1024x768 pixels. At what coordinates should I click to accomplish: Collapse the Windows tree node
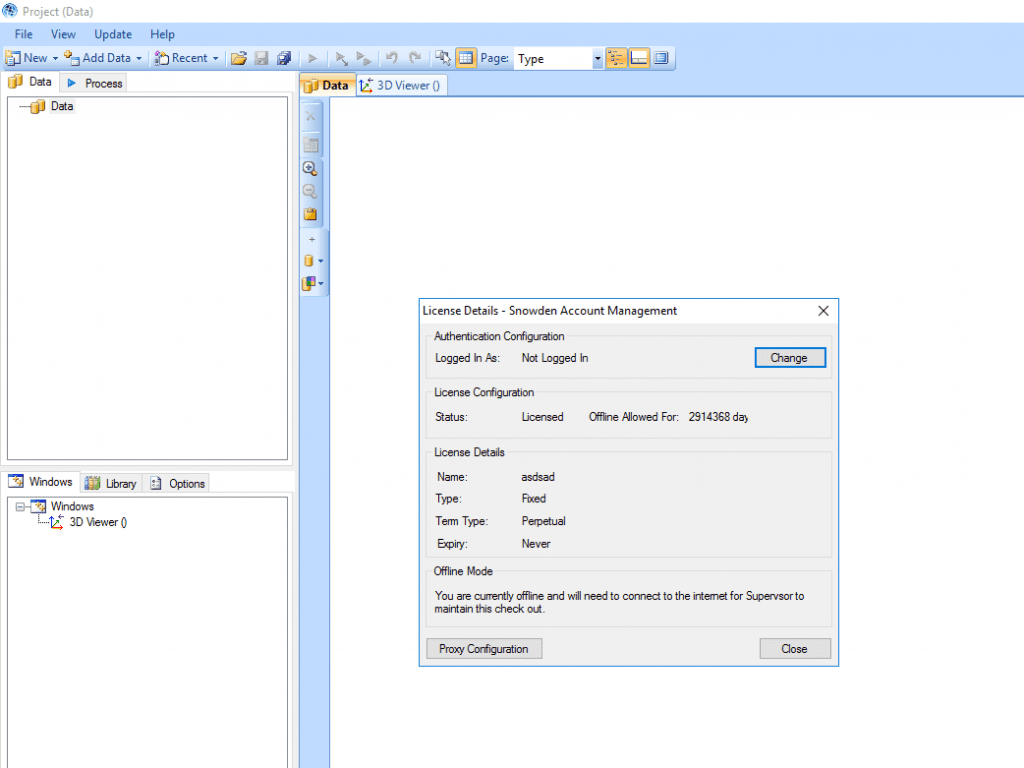[x=21, y=507]
